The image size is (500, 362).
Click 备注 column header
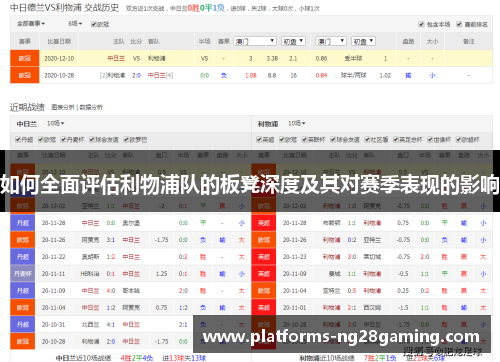468,41
